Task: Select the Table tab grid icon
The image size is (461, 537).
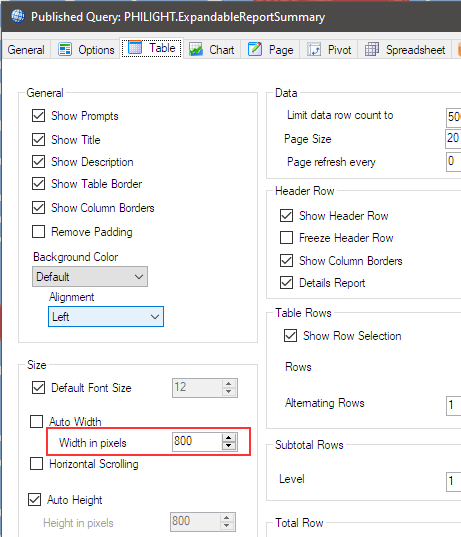Action: [x=135, y=48]
